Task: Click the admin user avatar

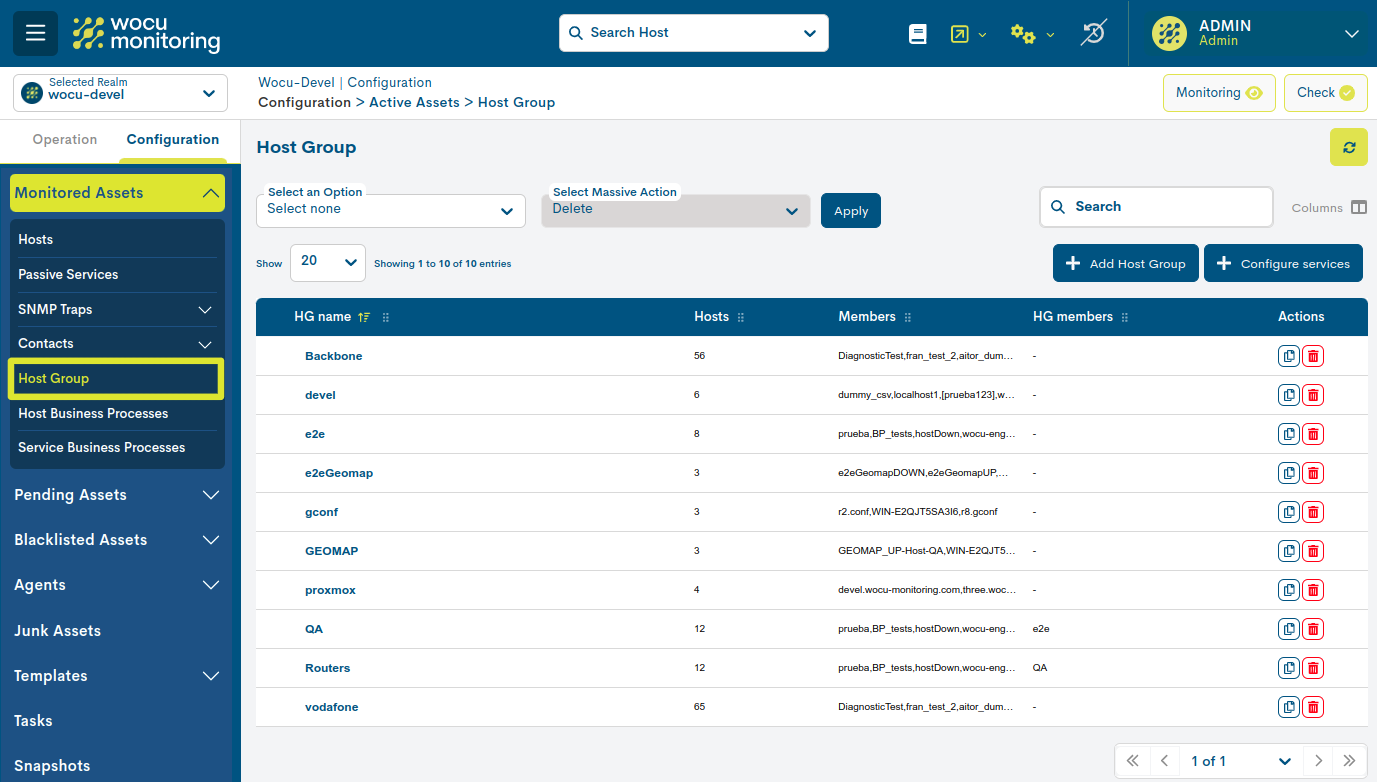Action: tap(1169, 33)
